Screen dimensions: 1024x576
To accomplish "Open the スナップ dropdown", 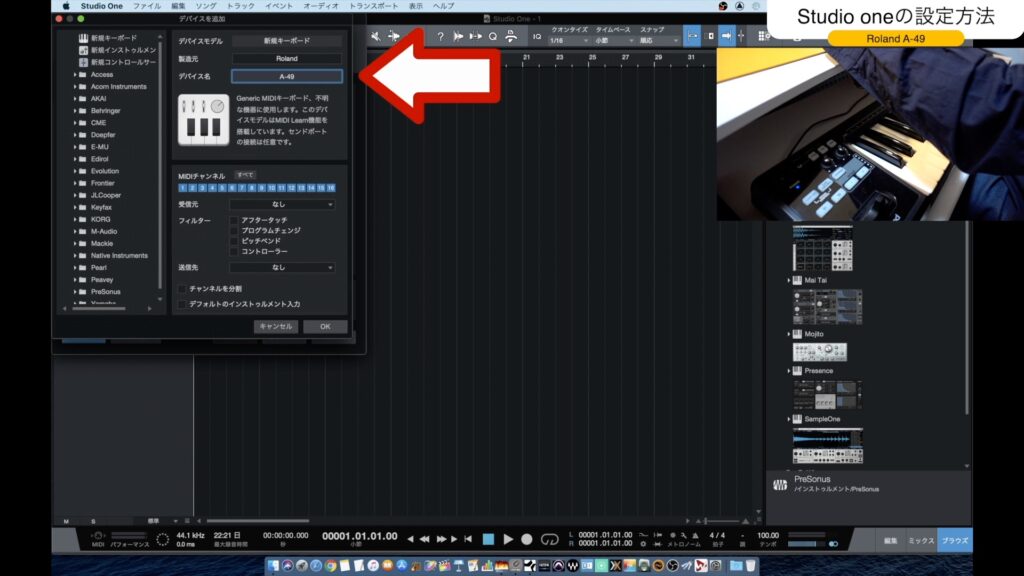I will [x=658, y=40].
